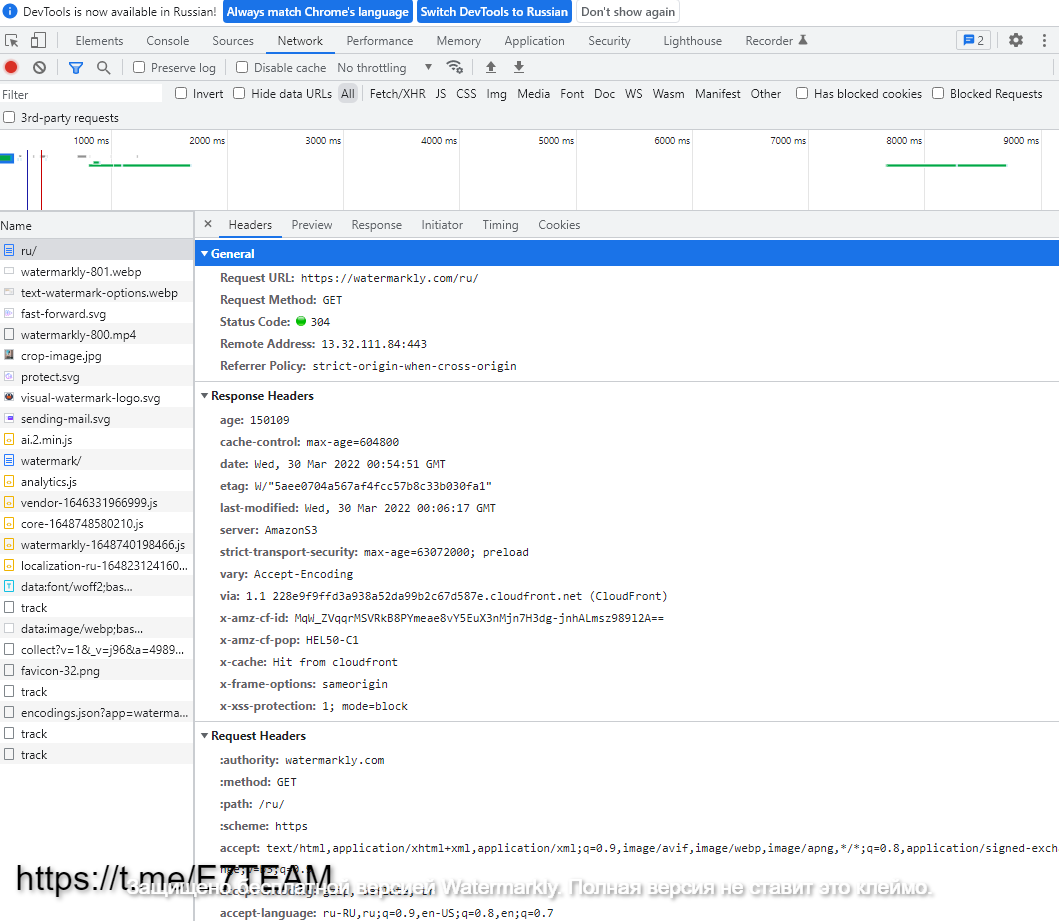Select the fast-forward.svg request
1059x921 pixels.
[97, 314]
